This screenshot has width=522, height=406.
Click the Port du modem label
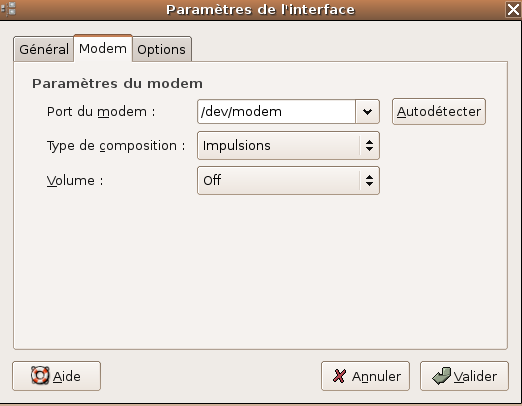[101, 112]
